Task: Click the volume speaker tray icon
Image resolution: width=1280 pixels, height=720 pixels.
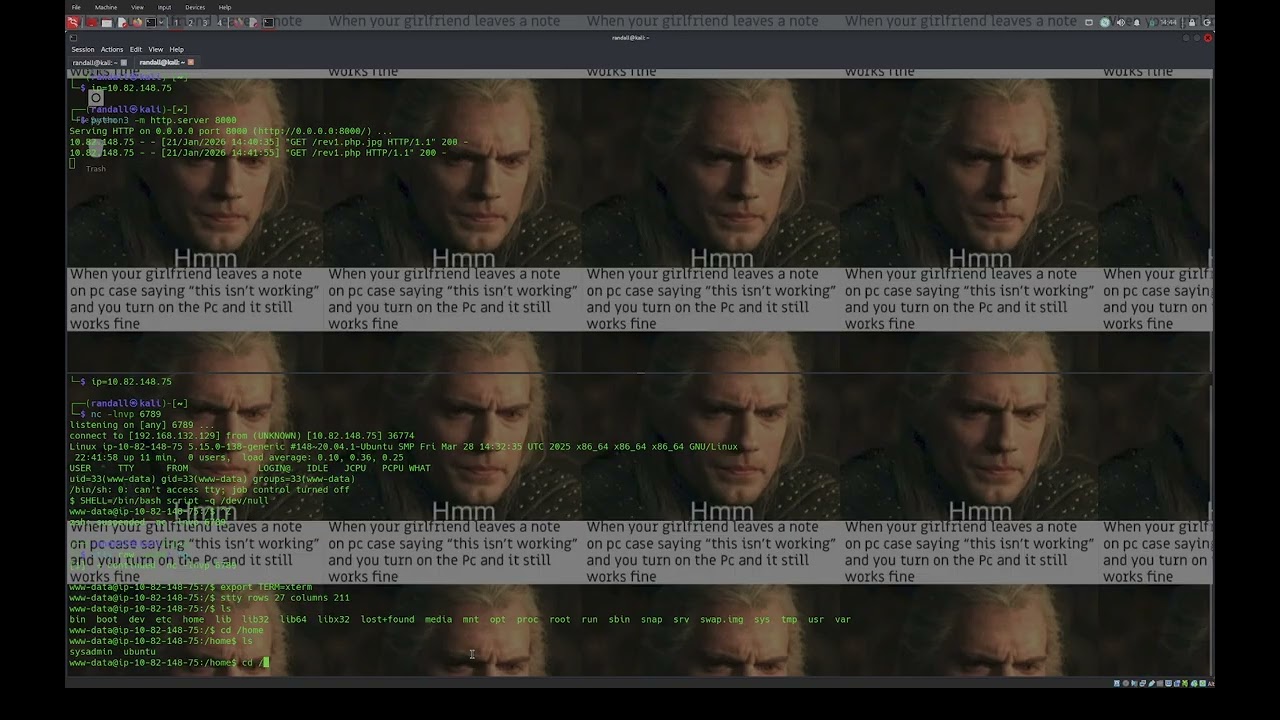Action: coord(1121,22)
